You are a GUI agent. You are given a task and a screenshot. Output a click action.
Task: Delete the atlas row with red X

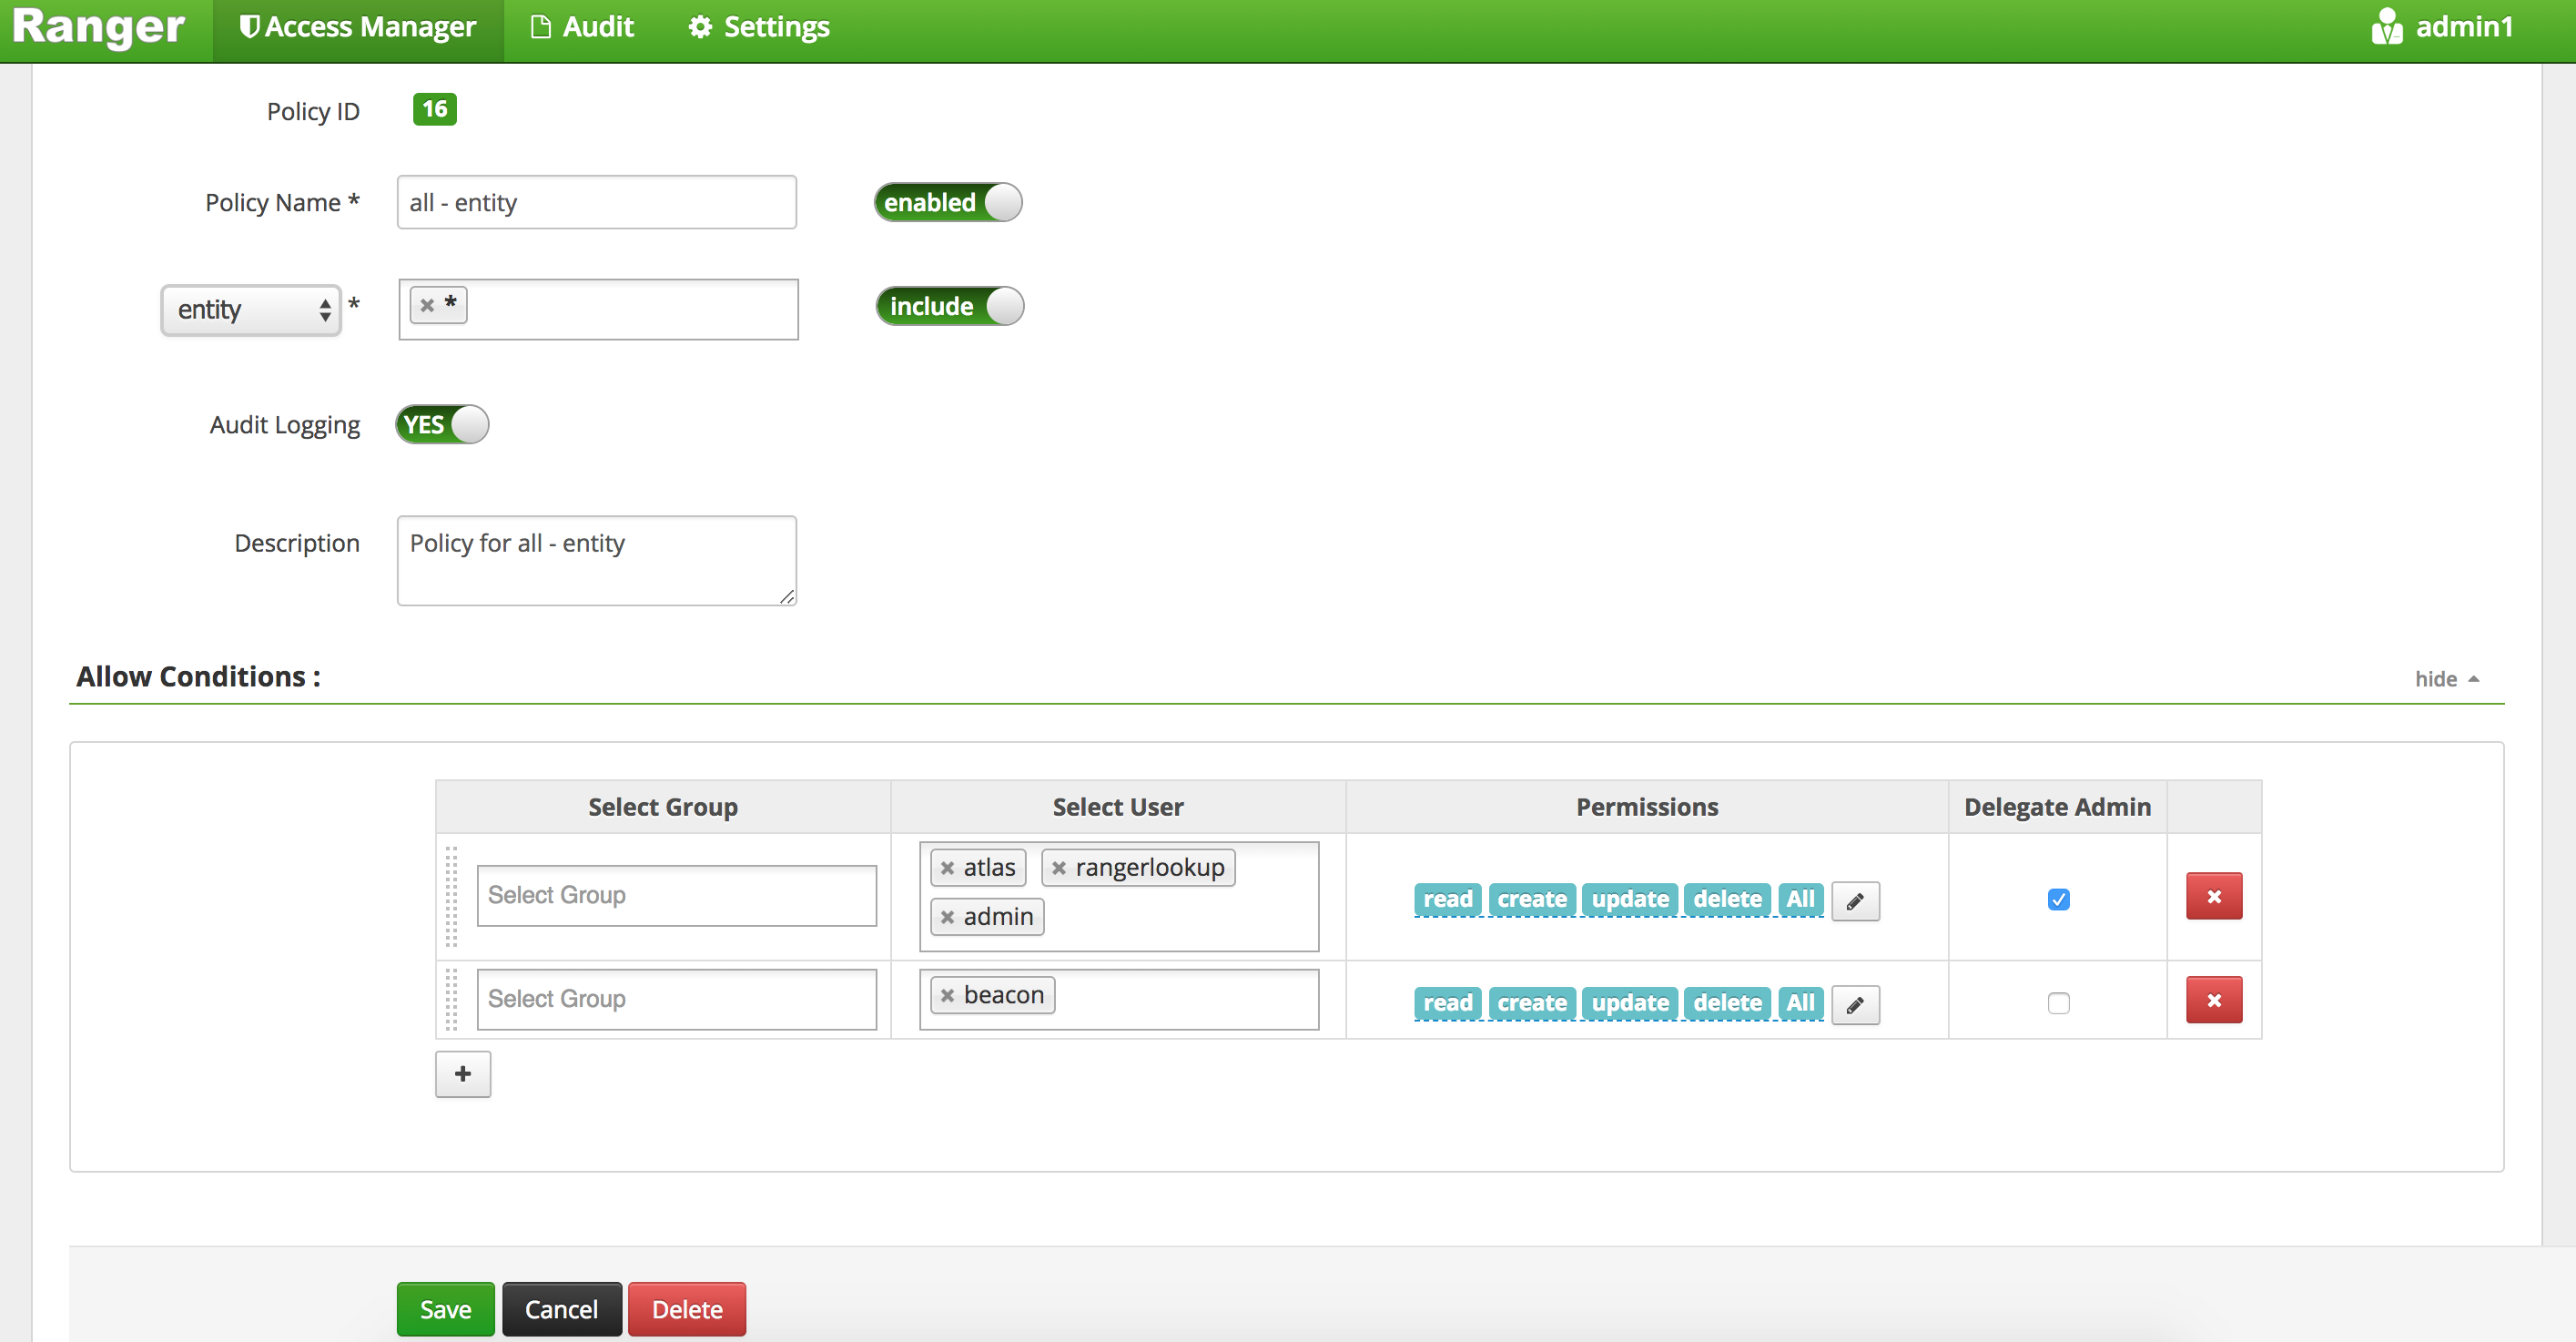(x=2214, y=896)
